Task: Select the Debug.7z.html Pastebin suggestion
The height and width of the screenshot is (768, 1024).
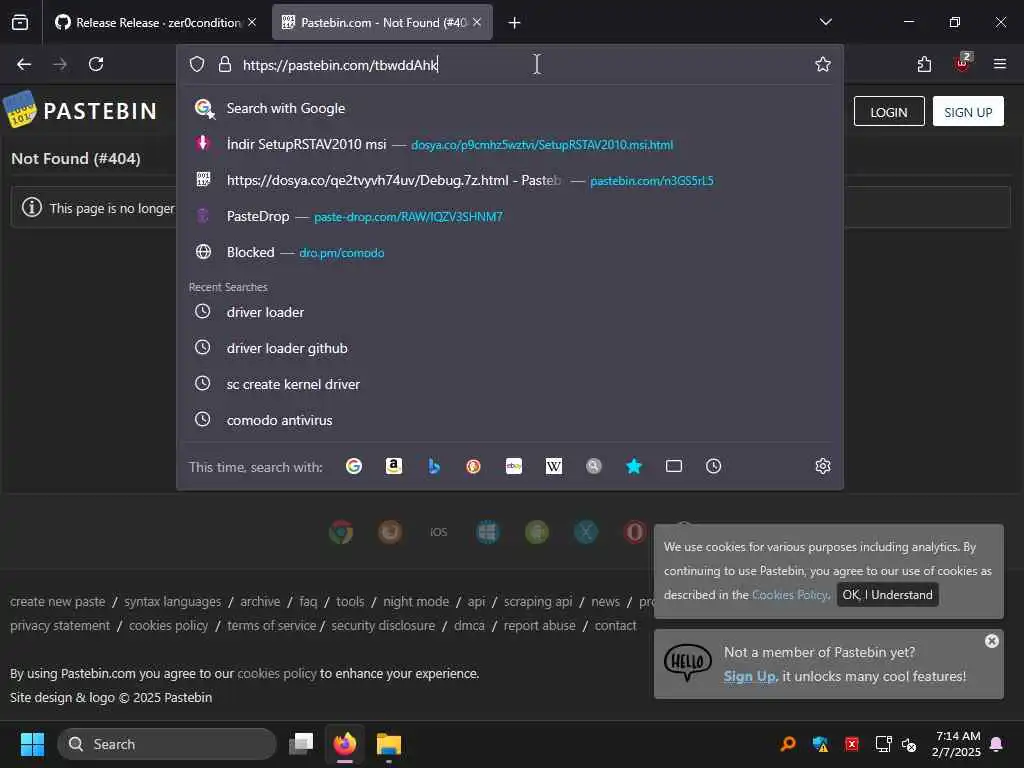Action: click(509, 180)
